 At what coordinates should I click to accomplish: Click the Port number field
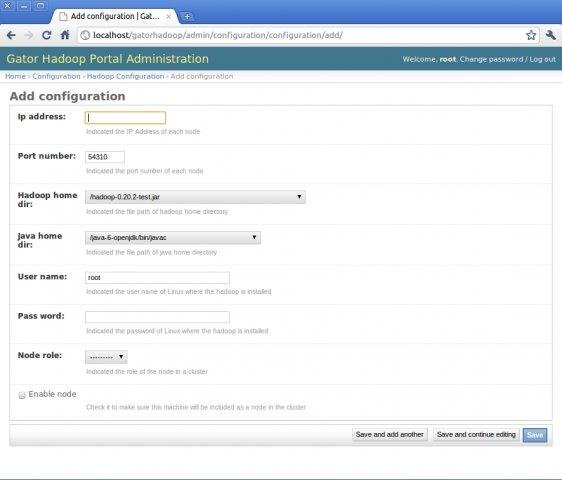(105, 157)
